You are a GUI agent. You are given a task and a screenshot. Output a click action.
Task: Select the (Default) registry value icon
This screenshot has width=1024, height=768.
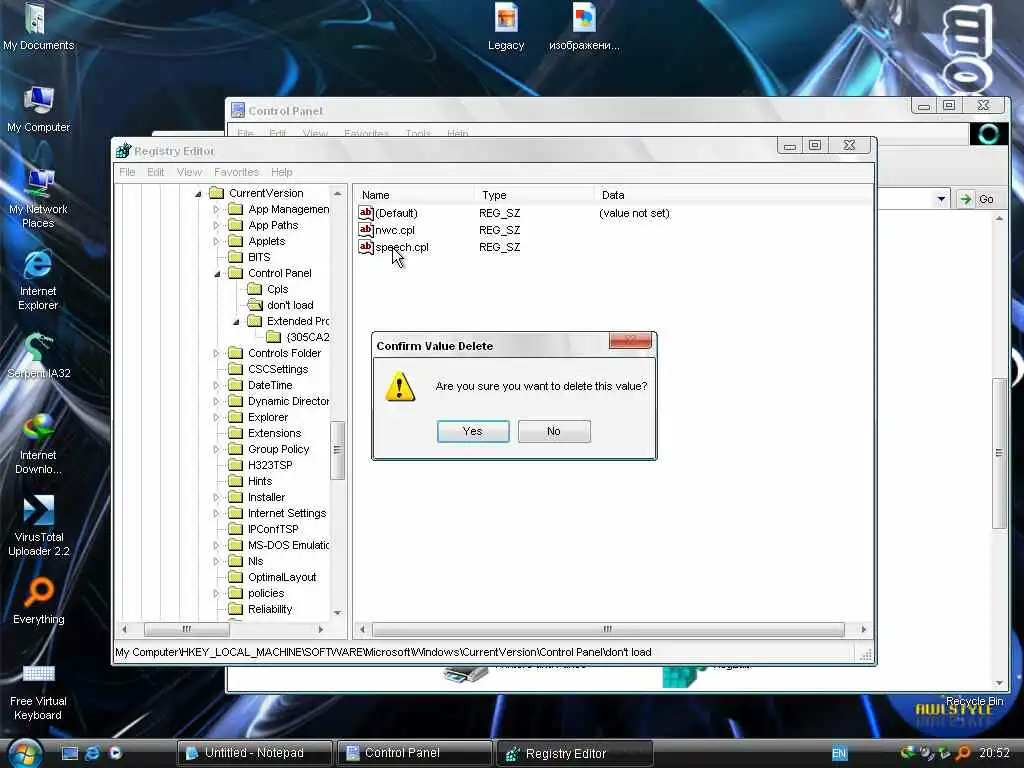(366, 213)
